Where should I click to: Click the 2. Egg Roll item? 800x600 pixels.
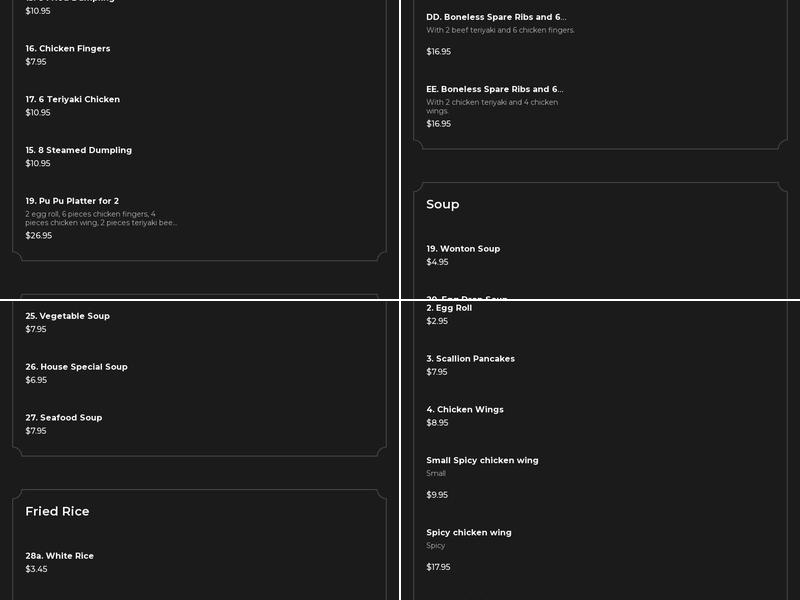coord(449,308)
